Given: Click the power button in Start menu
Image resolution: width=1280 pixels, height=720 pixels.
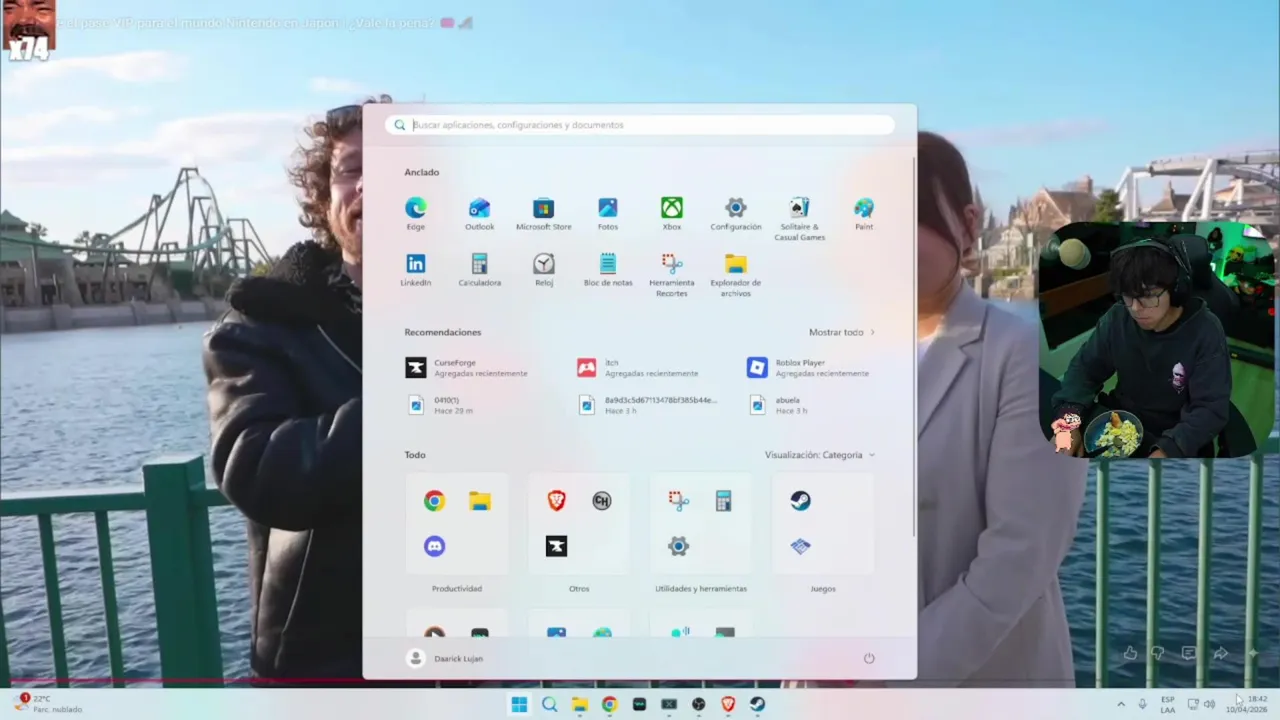Looking at the screenshot, I should [x=869, y=658].
